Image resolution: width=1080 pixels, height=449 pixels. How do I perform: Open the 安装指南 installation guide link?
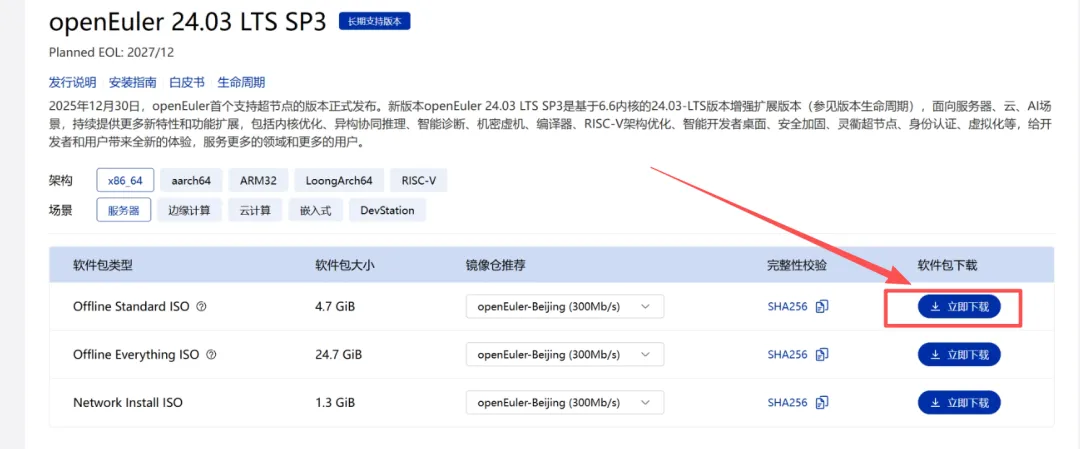(132, 82)
